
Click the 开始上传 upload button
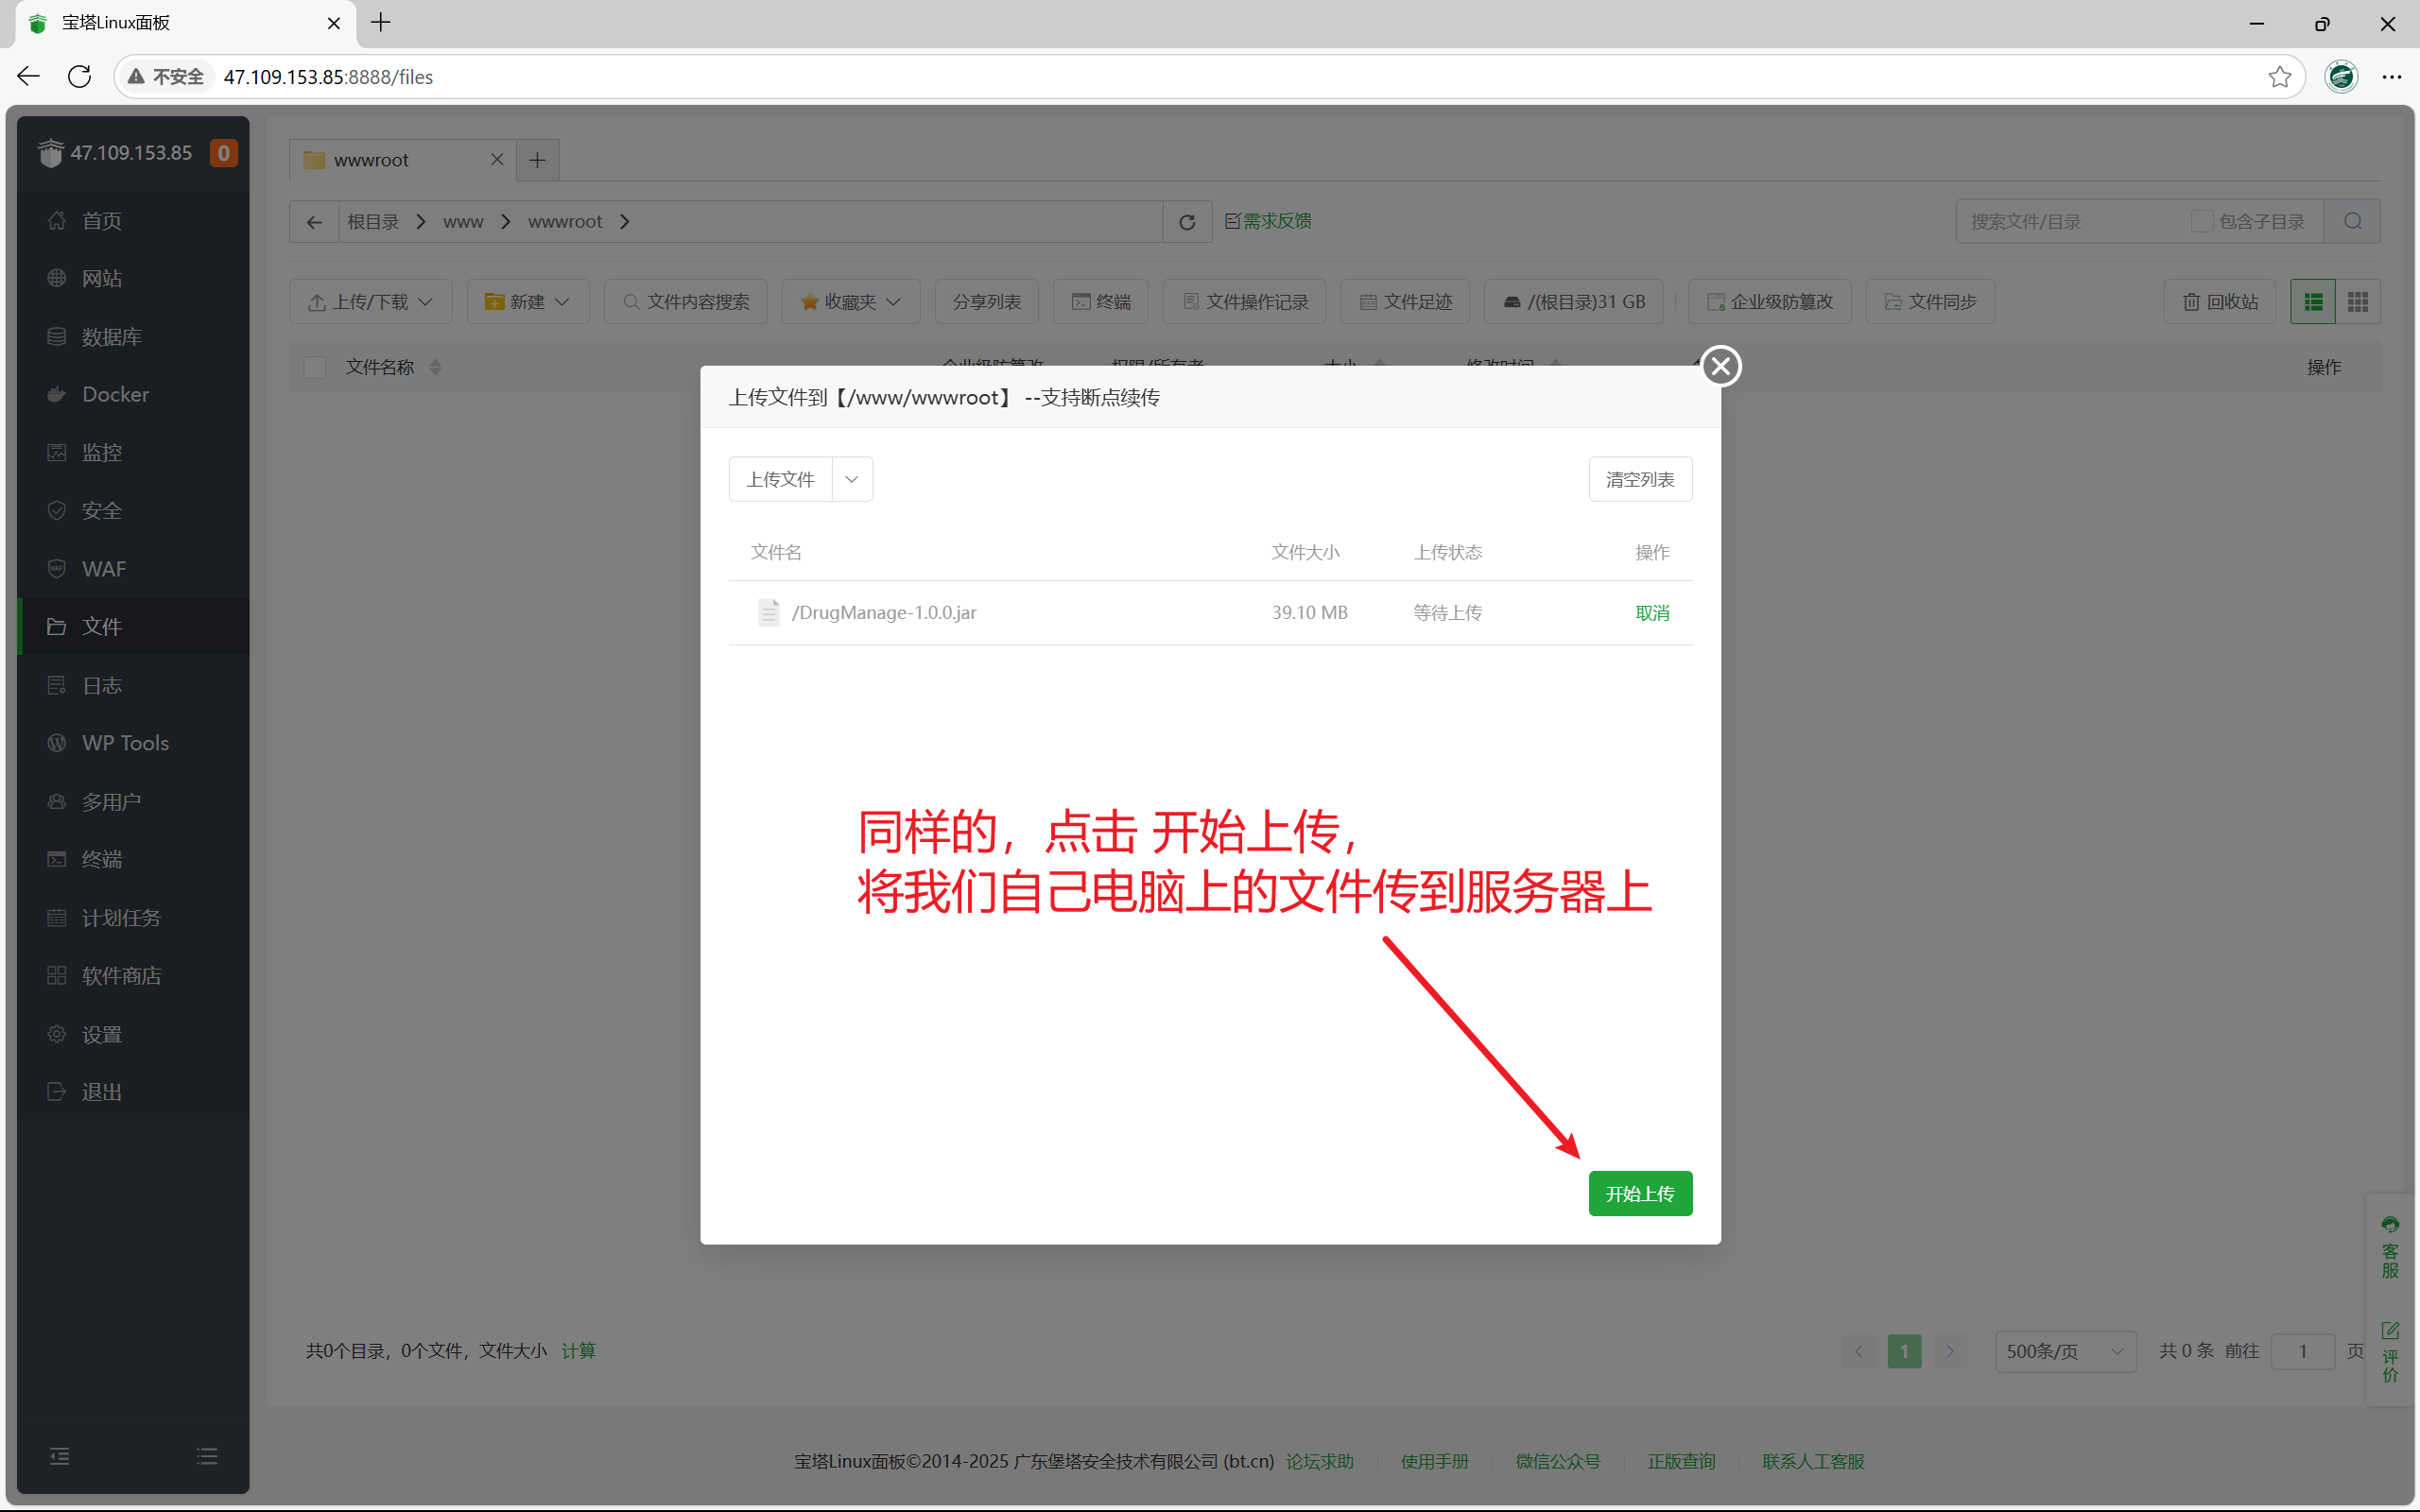tap(1640, 1193)
